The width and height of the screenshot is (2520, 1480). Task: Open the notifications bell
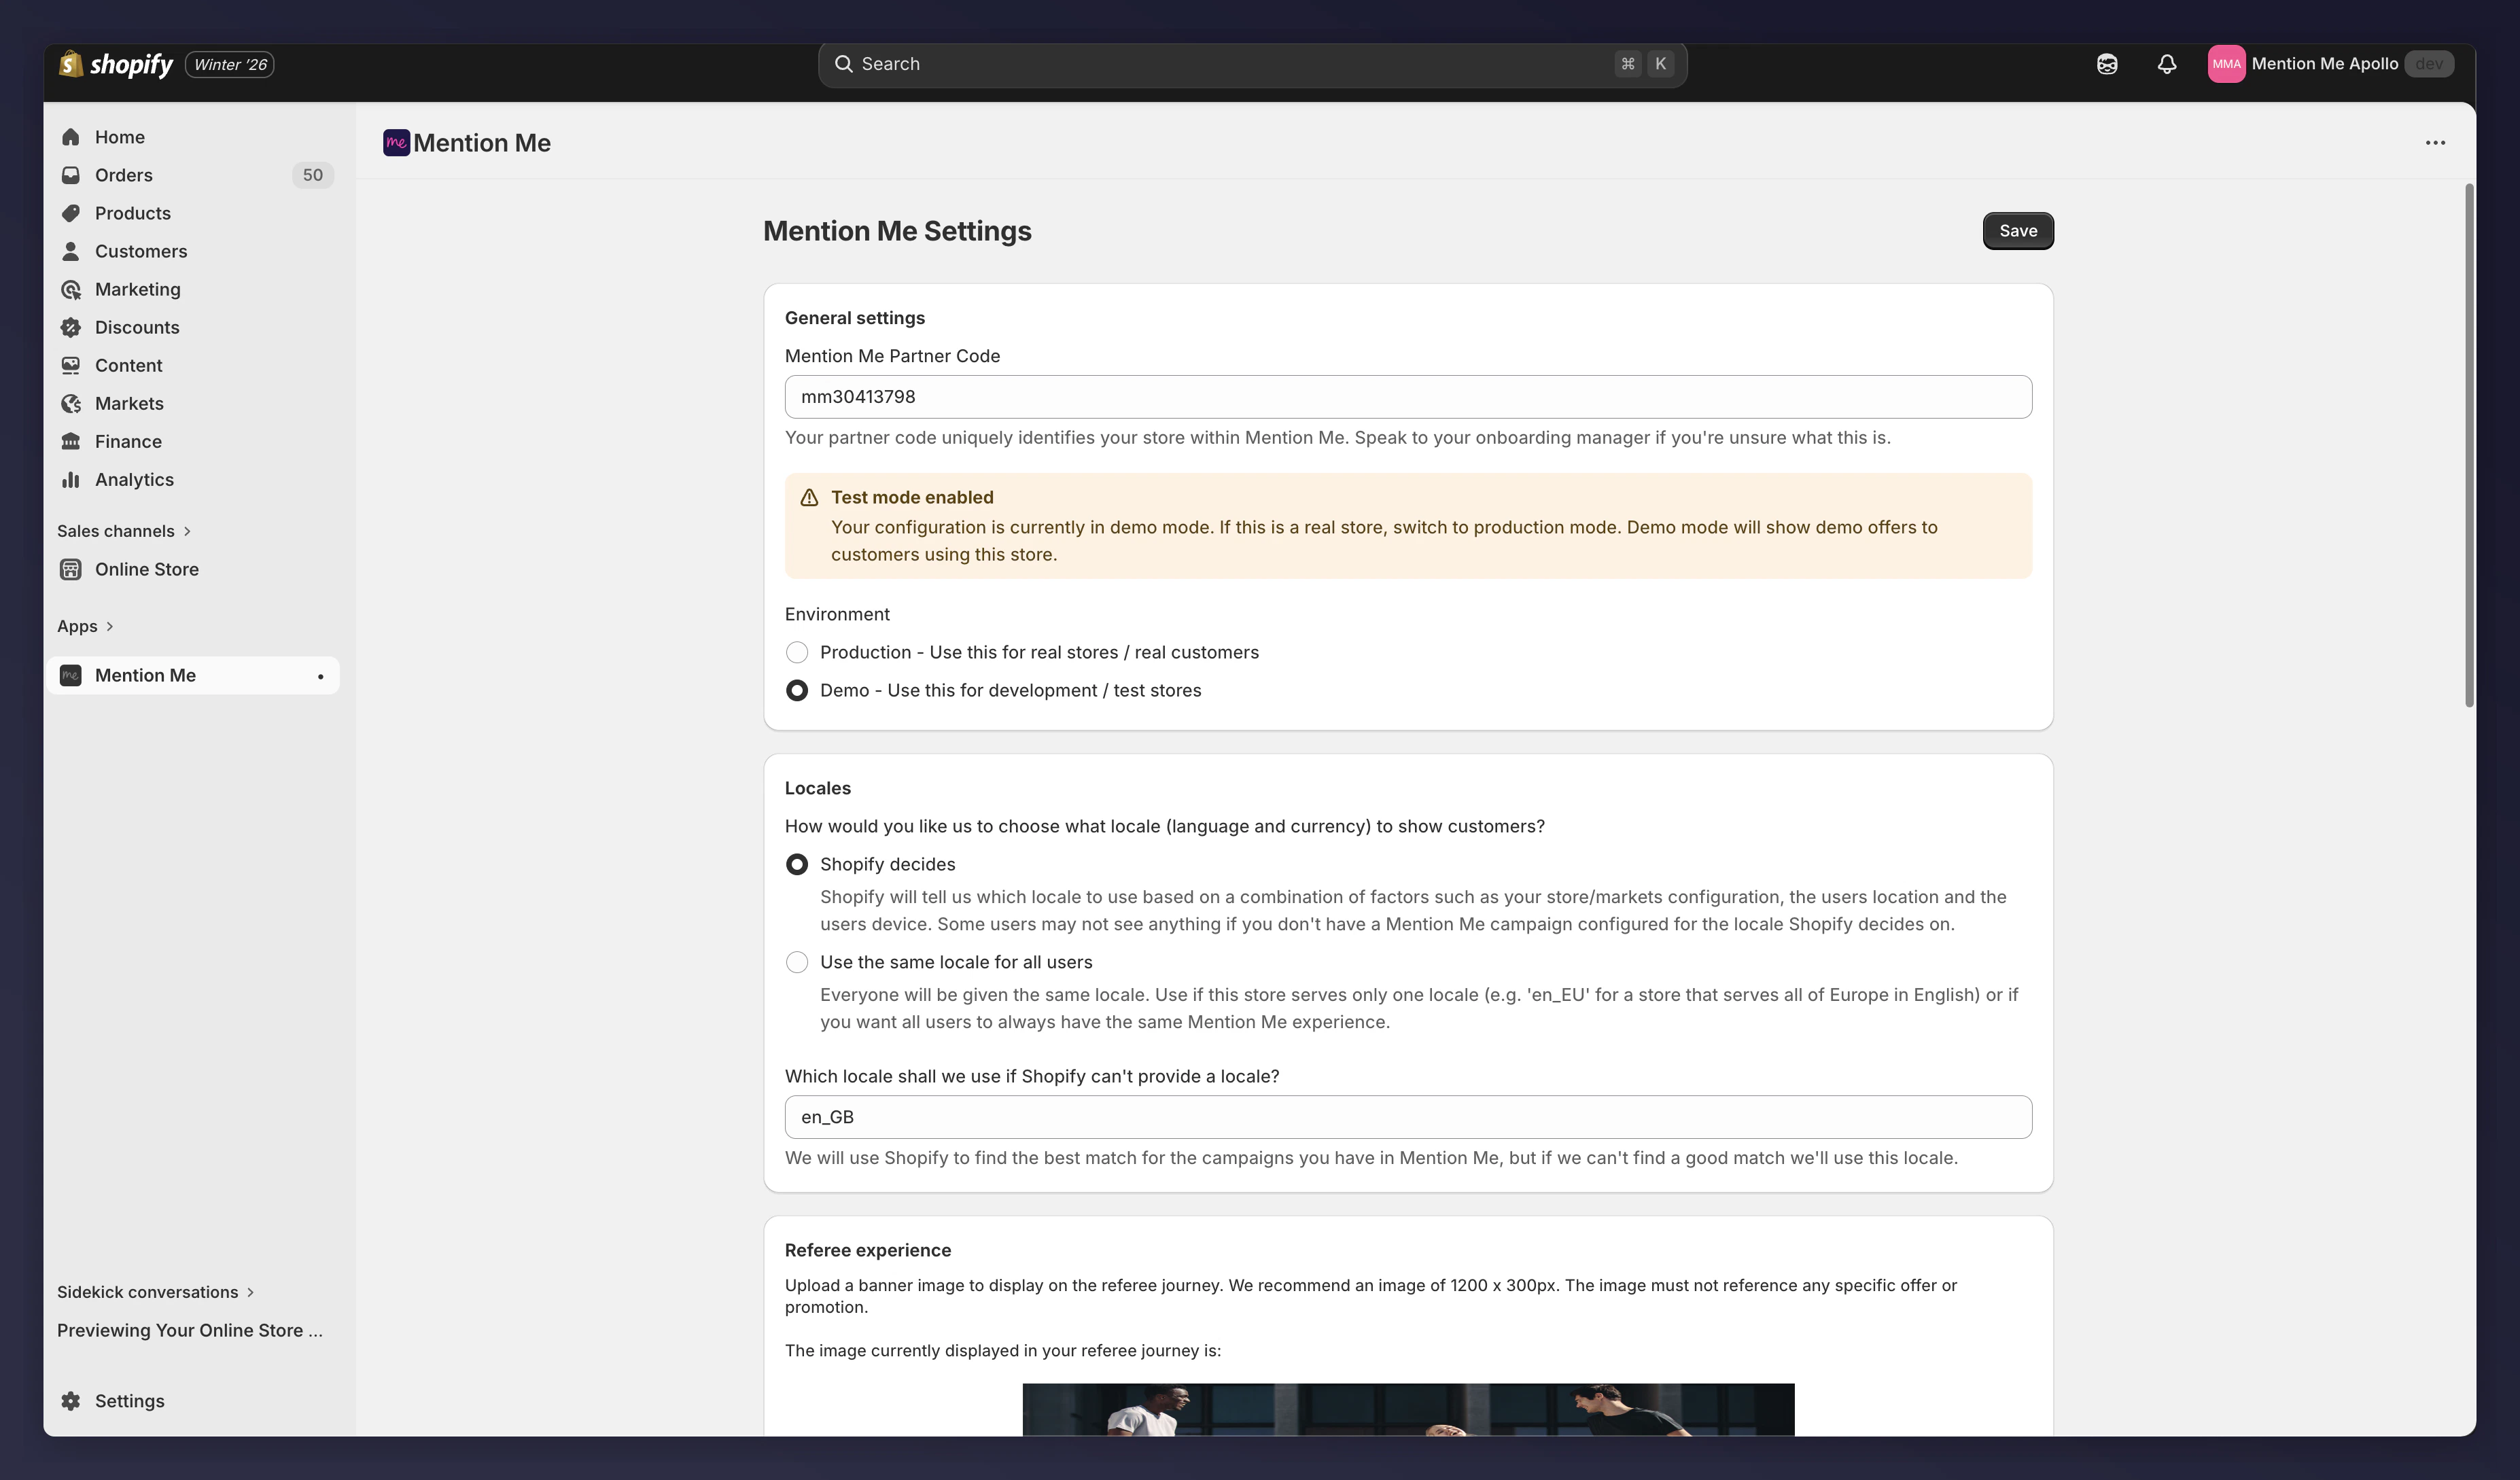(x=2167, y=64)
